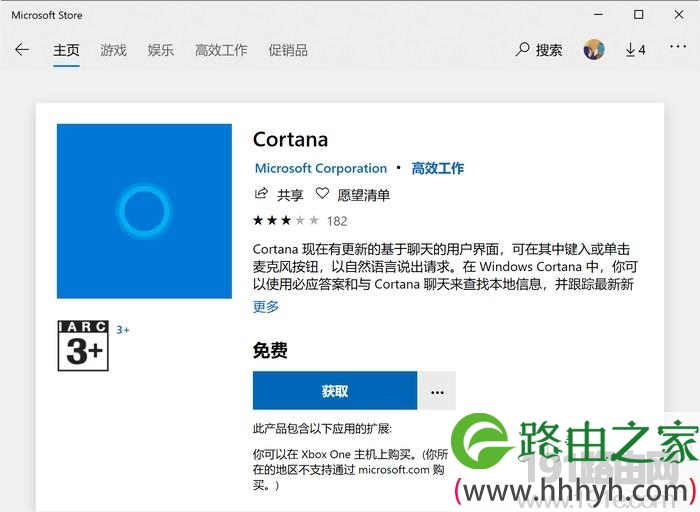Click the Cortana blue app thumbnail
This screenshot has height=512, width=700.
144,211
